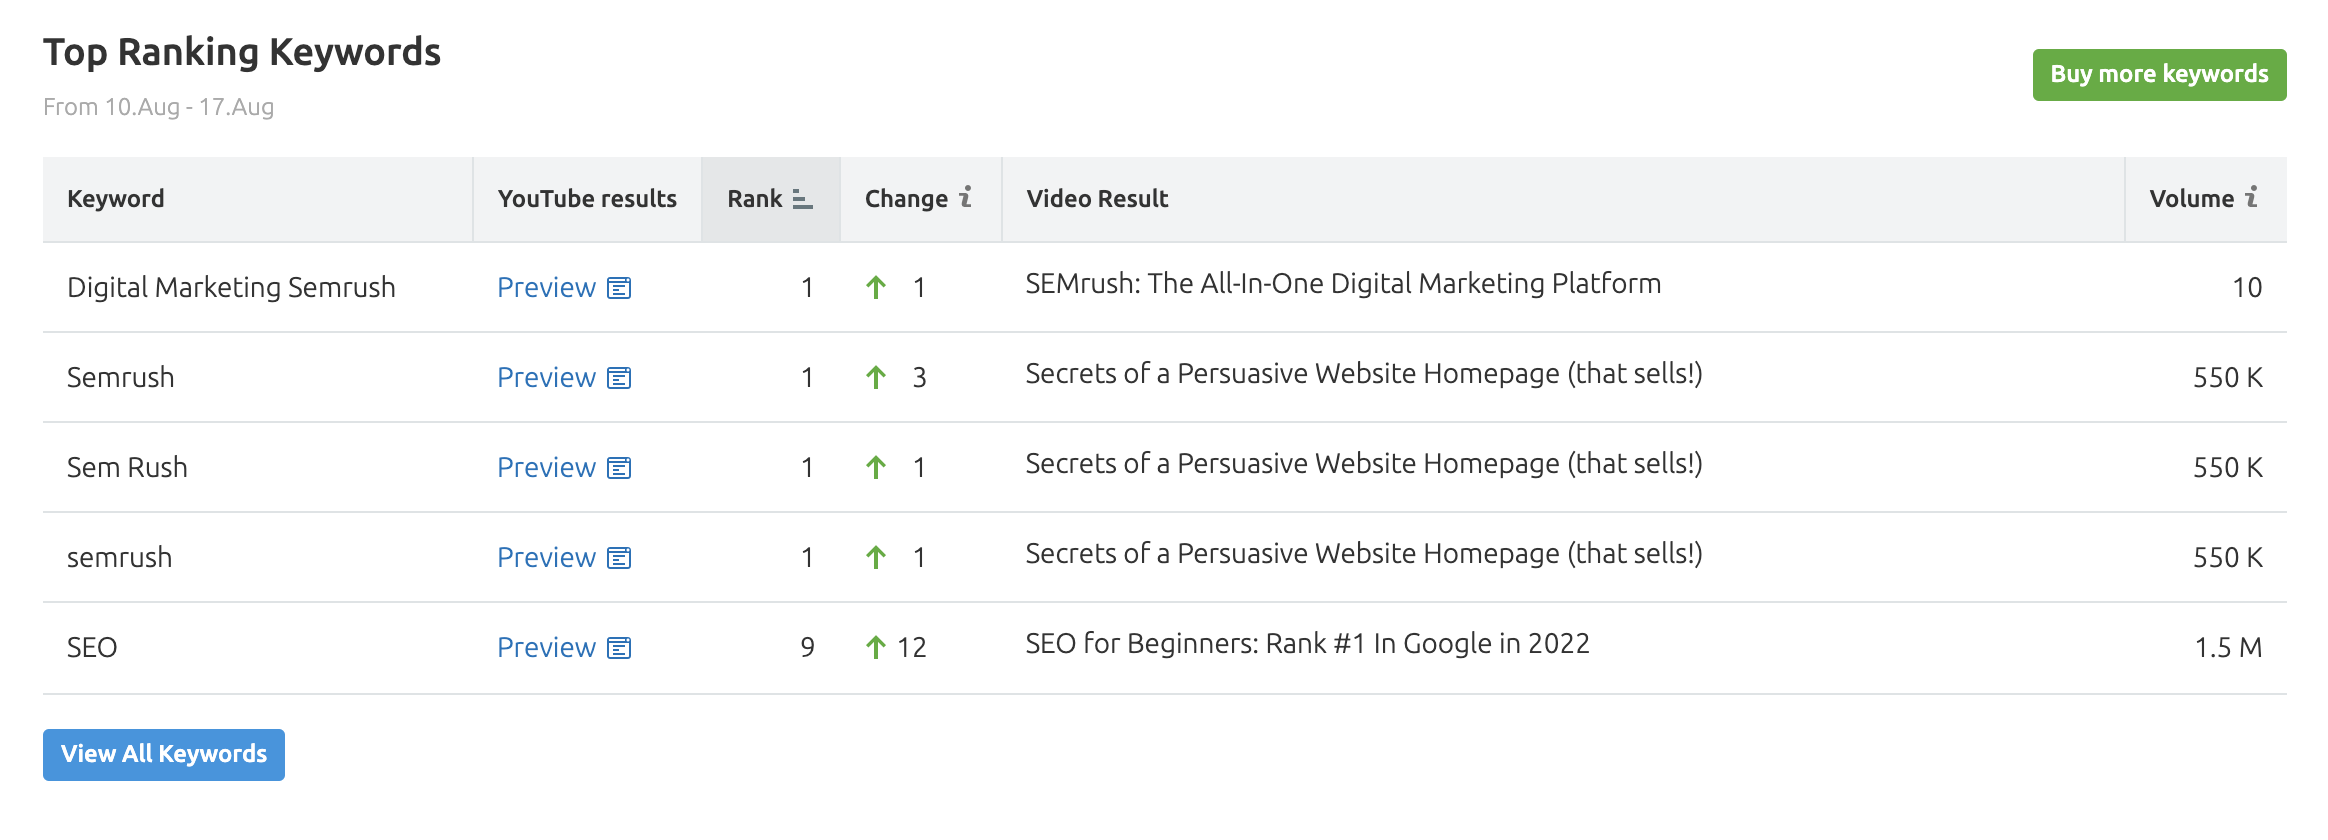Click Buy more keywords
Viewport: 2328px width, 840px height.
[2159, 74]
